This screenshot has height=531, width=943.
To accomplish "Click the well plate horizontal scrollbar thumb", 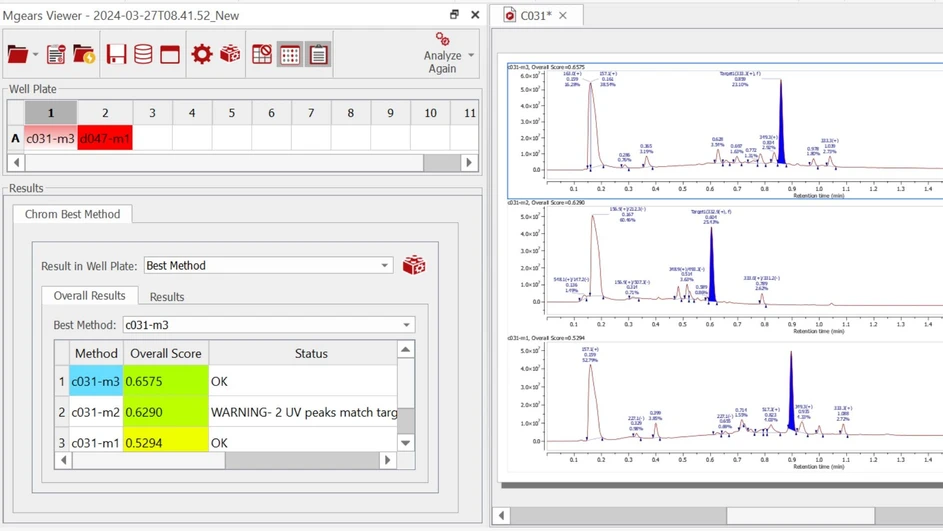I will [x=441, y=162].
